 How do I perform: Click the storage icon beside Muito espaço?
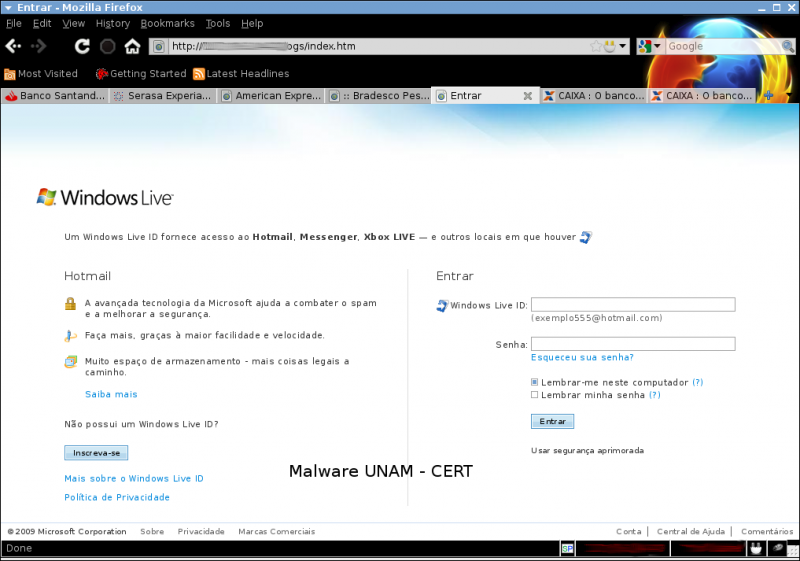coord(70,362)
